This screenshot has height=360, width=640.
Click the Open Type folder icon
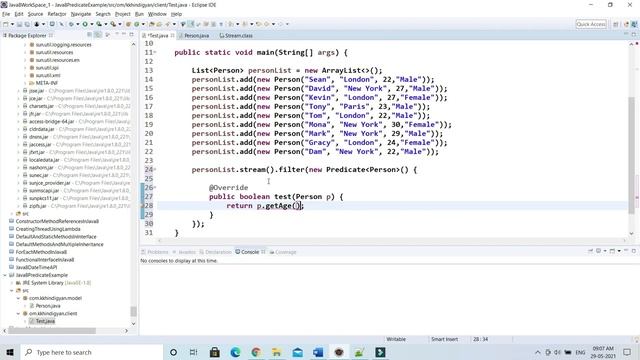coord(151,24)
